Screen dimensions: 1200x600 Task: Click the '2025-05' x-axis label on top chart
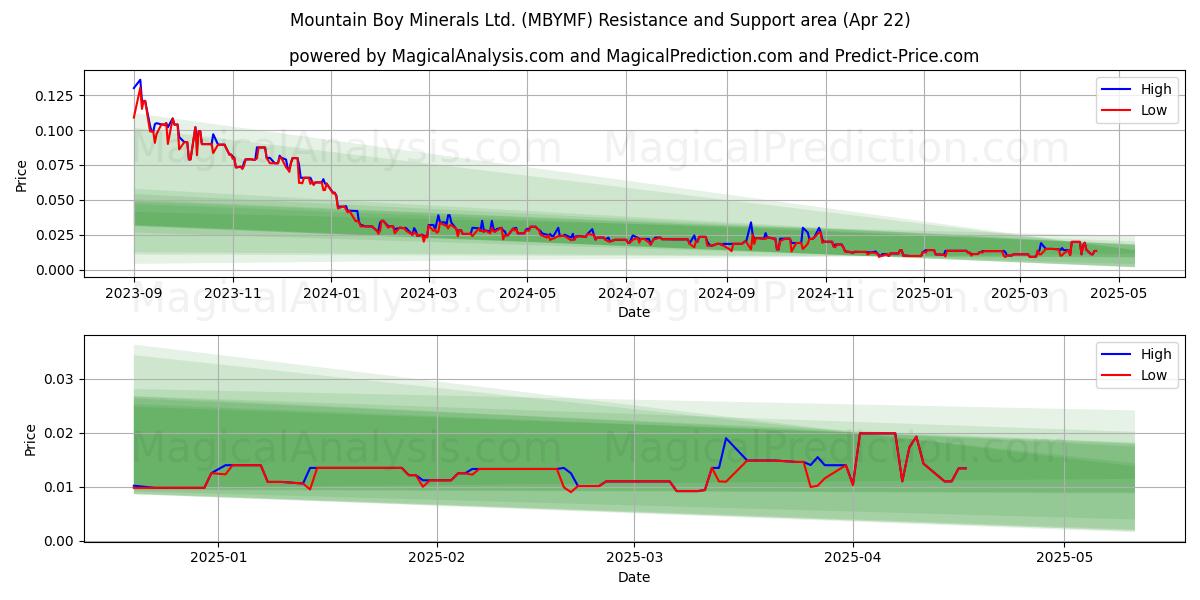coord(1118,293)
